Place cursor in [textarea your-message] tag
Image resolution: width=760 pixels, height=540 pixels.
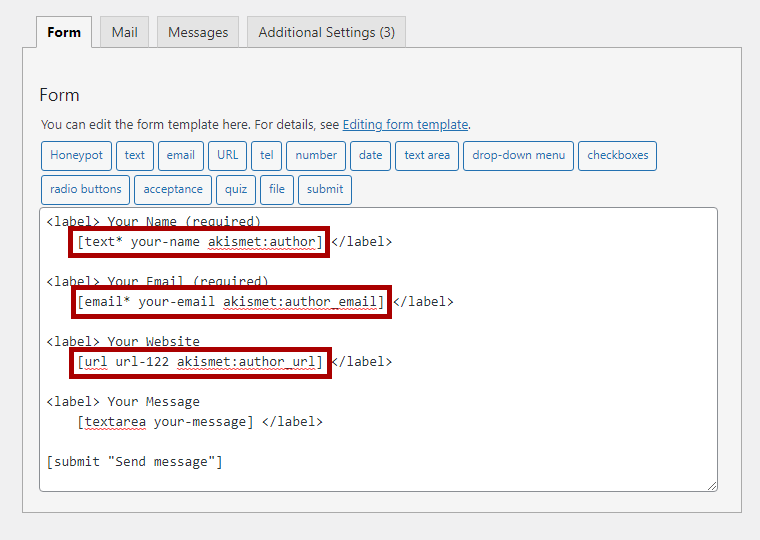point(165,422)
